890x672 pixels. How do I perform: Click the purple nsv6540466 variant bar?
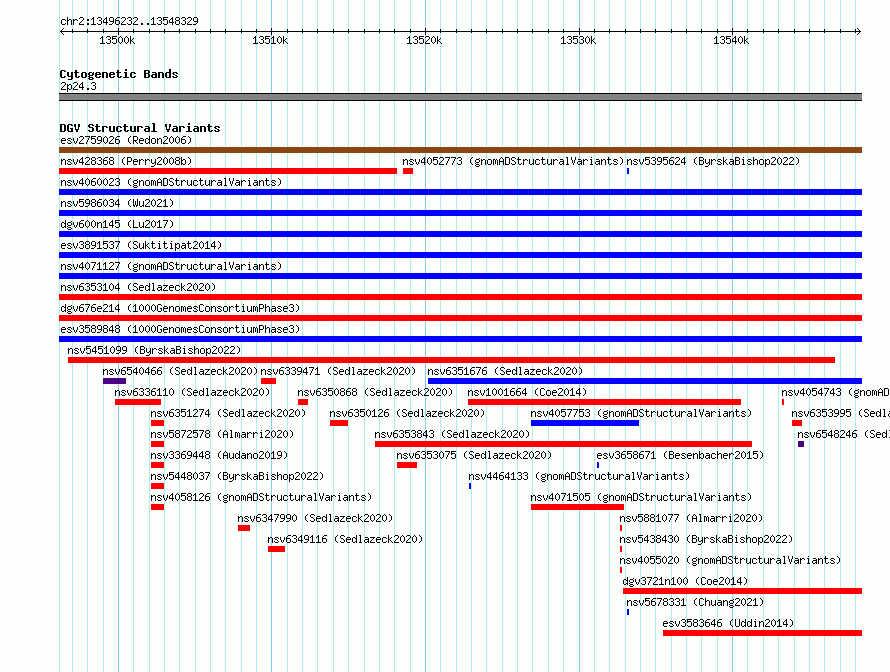point(114,381)
